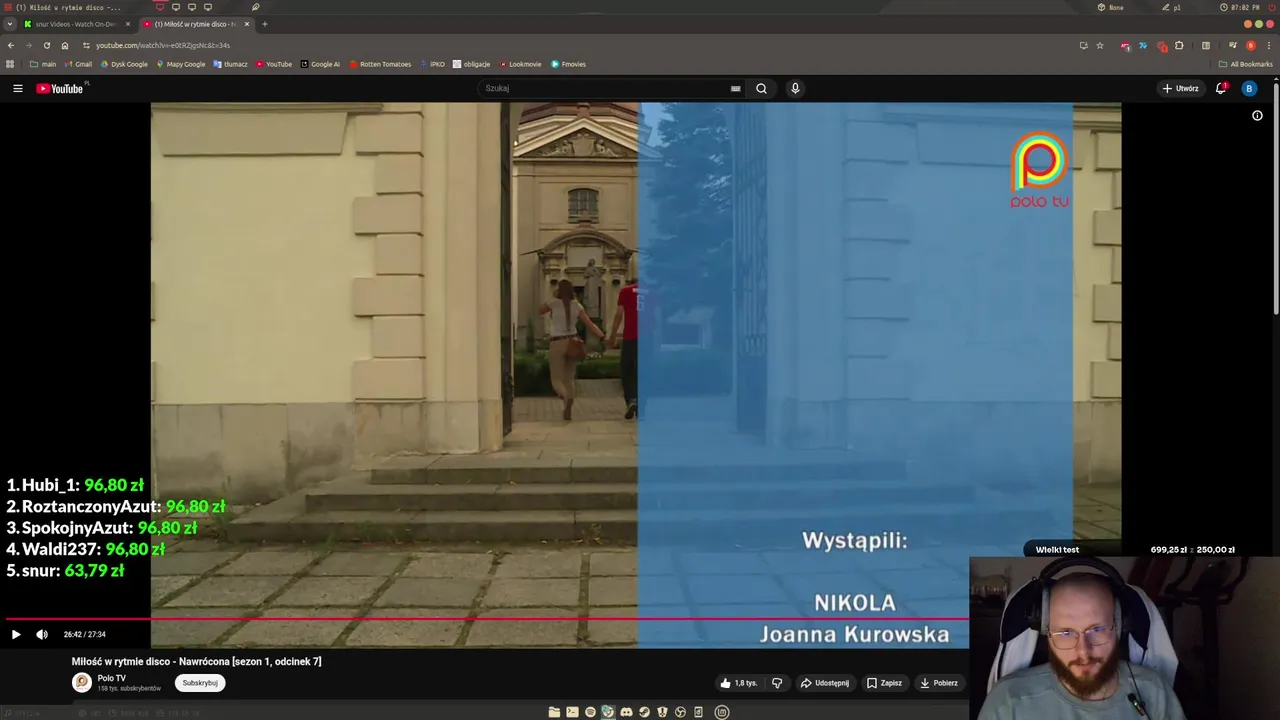
Task: Open the Fmovies bookmark
Action: (569, 64)
